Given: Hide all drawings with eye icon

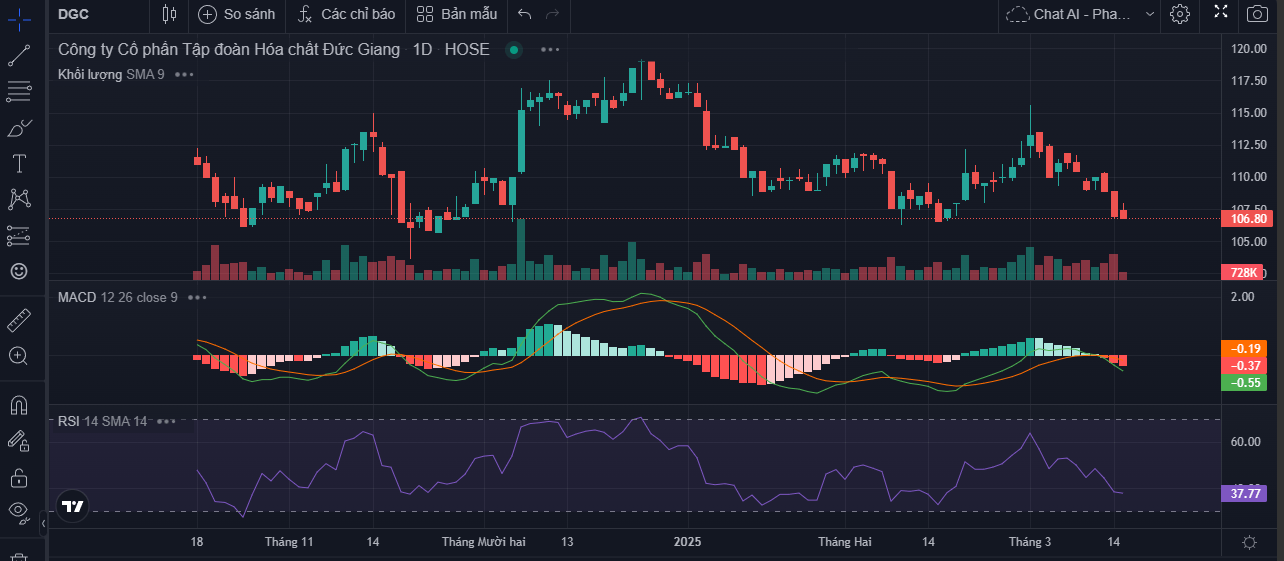Looking at the screenshot, I should click(x=19, y=511).
